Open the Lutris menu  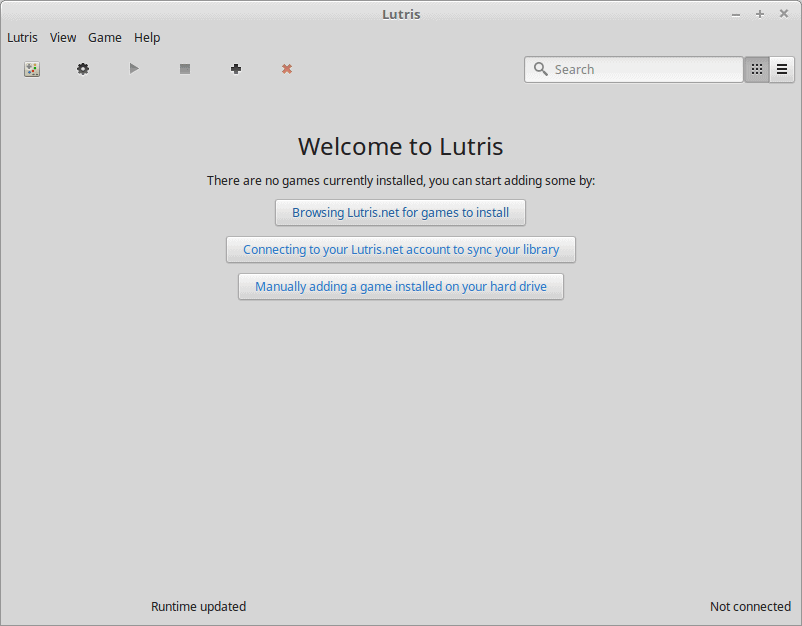tap(23, 38)
